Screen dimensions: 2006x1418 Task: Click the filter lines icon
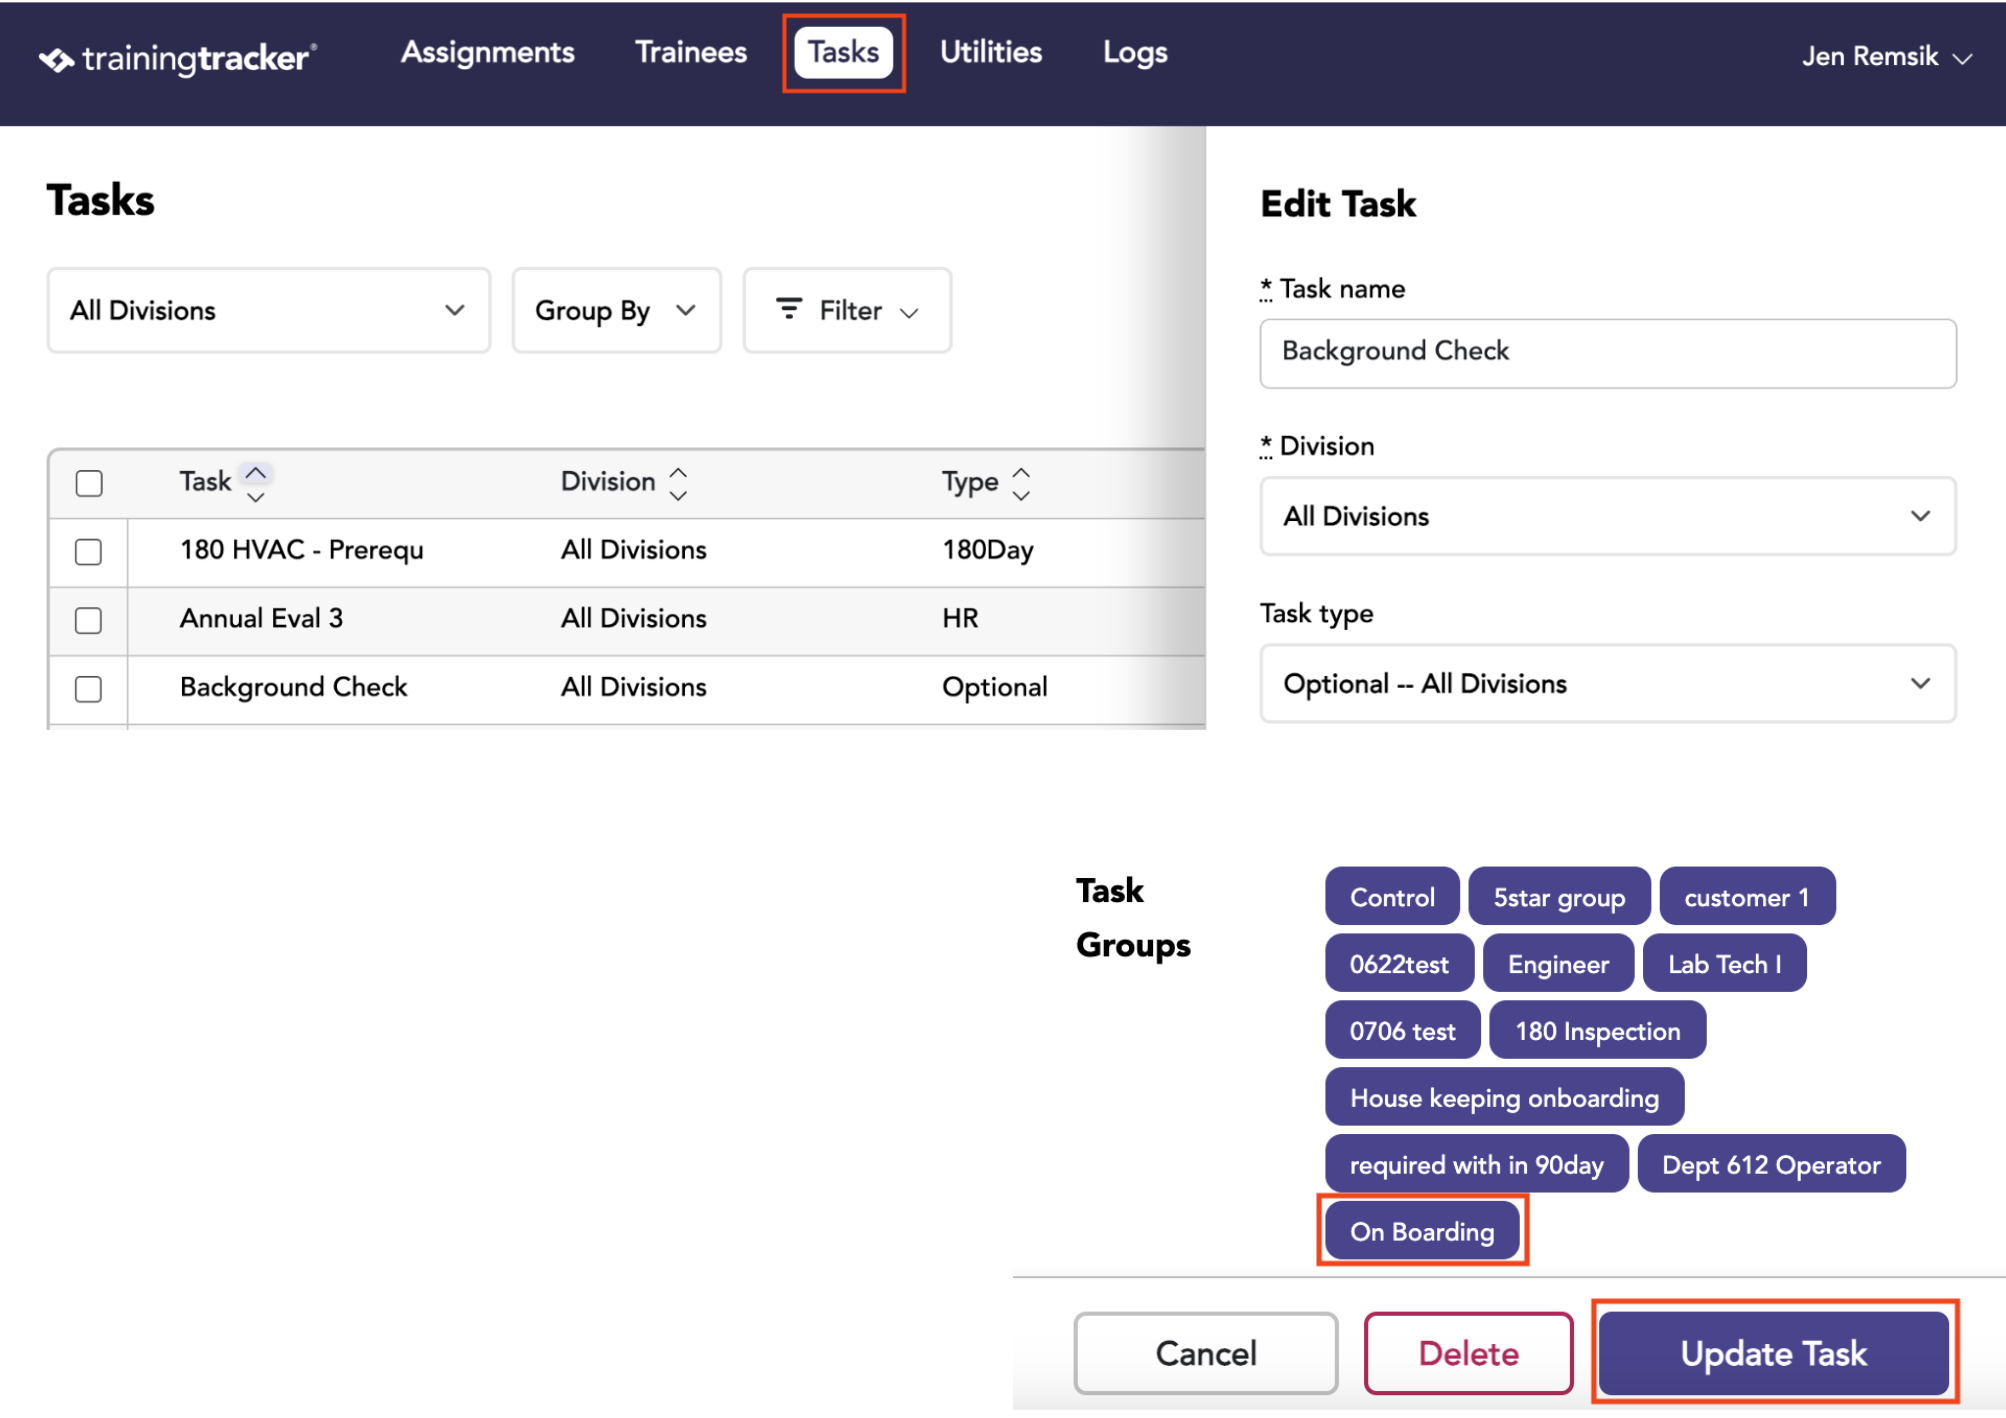coord(789,309)
